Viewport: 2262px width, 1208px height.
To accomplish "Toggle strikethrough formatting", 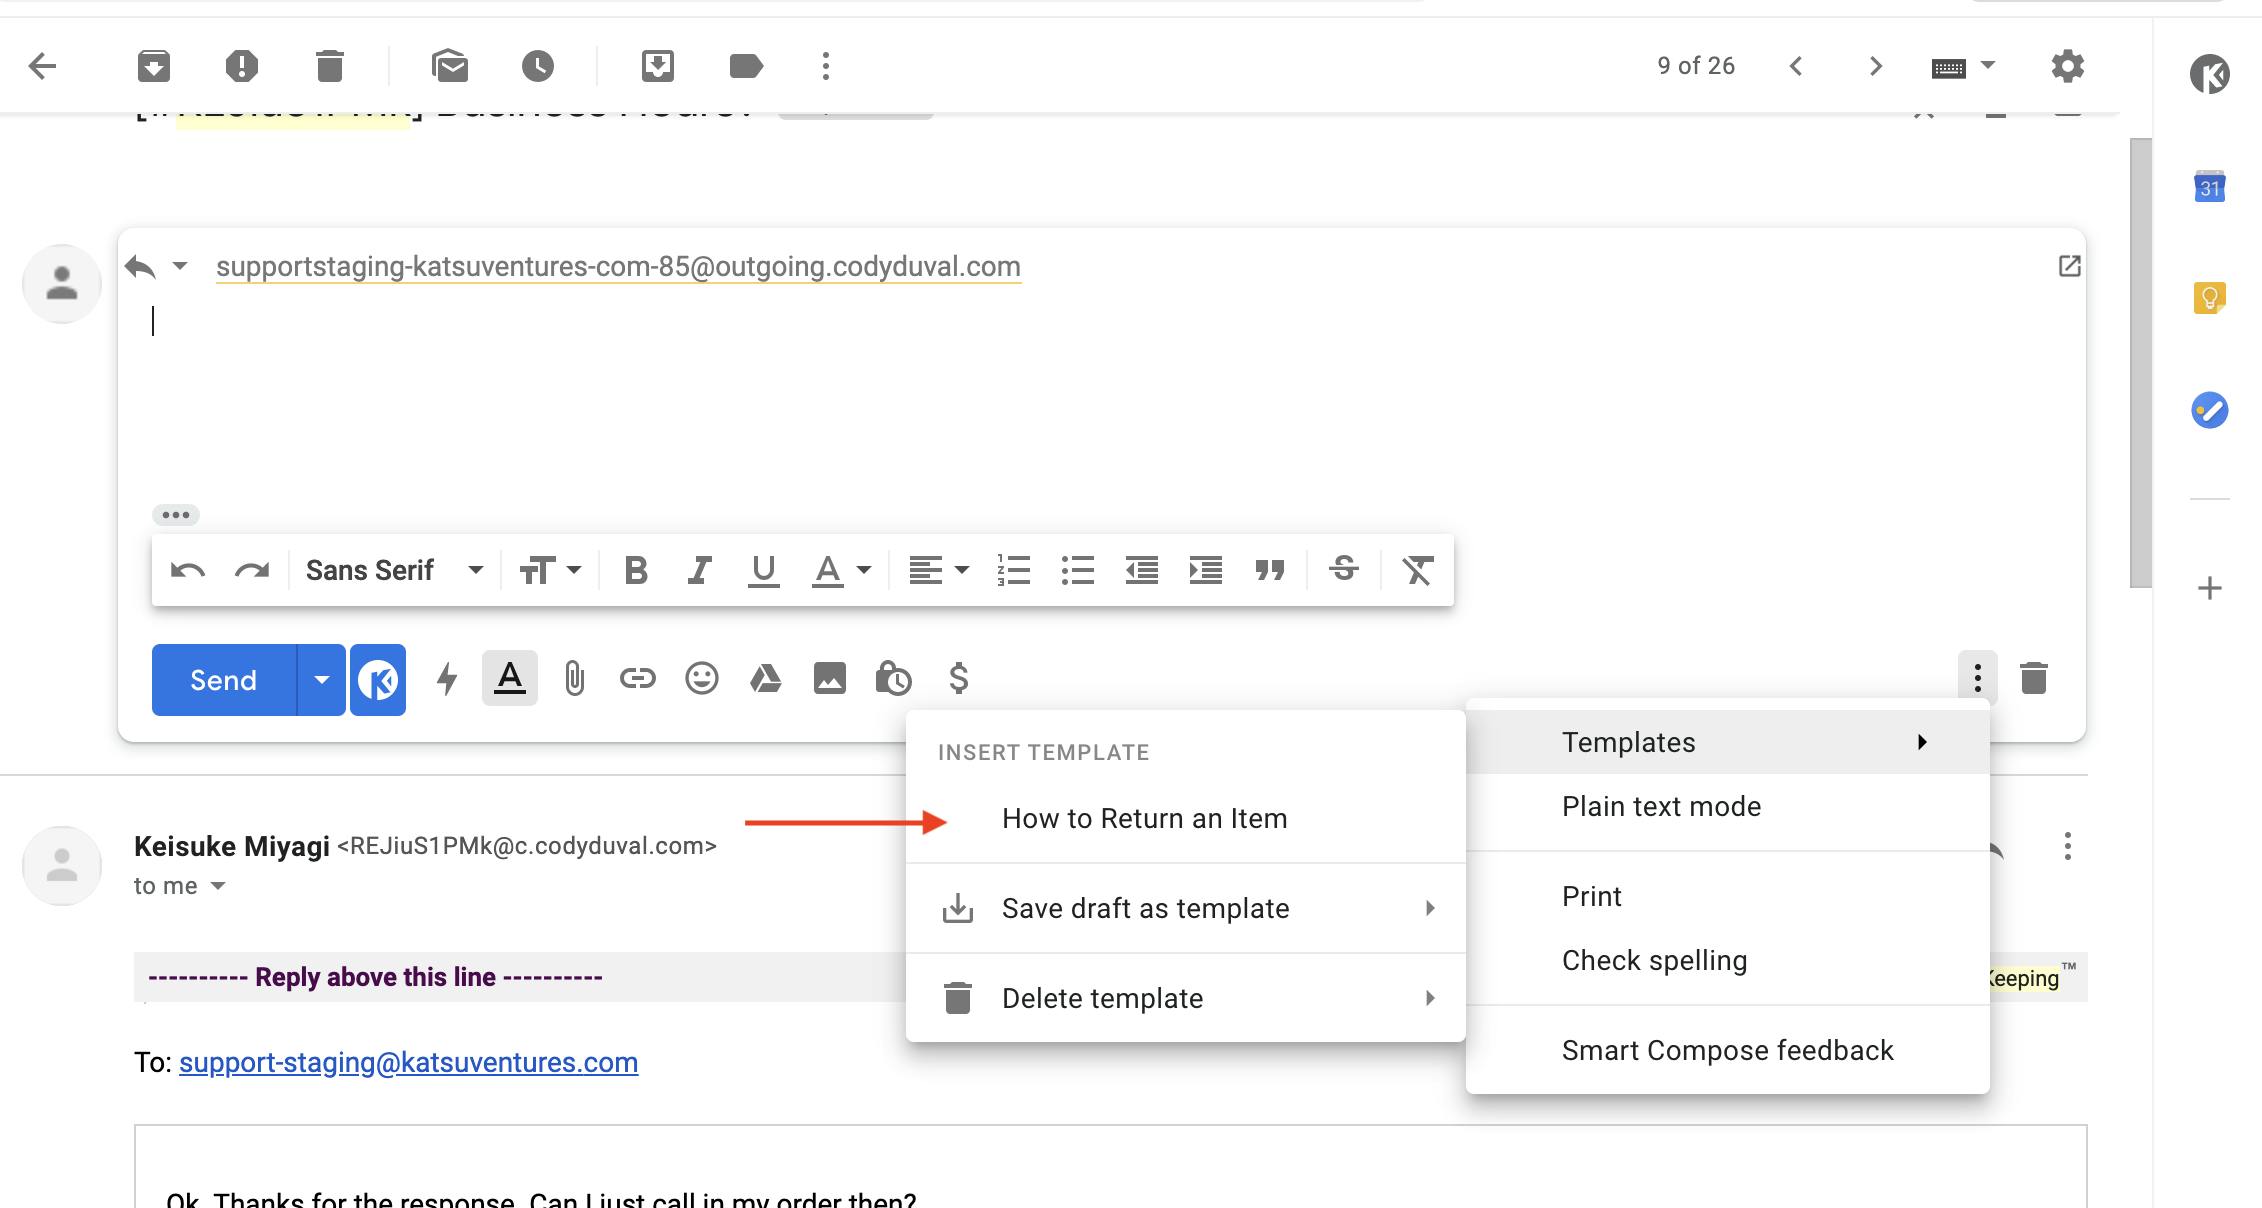I will click(1344, 569).
